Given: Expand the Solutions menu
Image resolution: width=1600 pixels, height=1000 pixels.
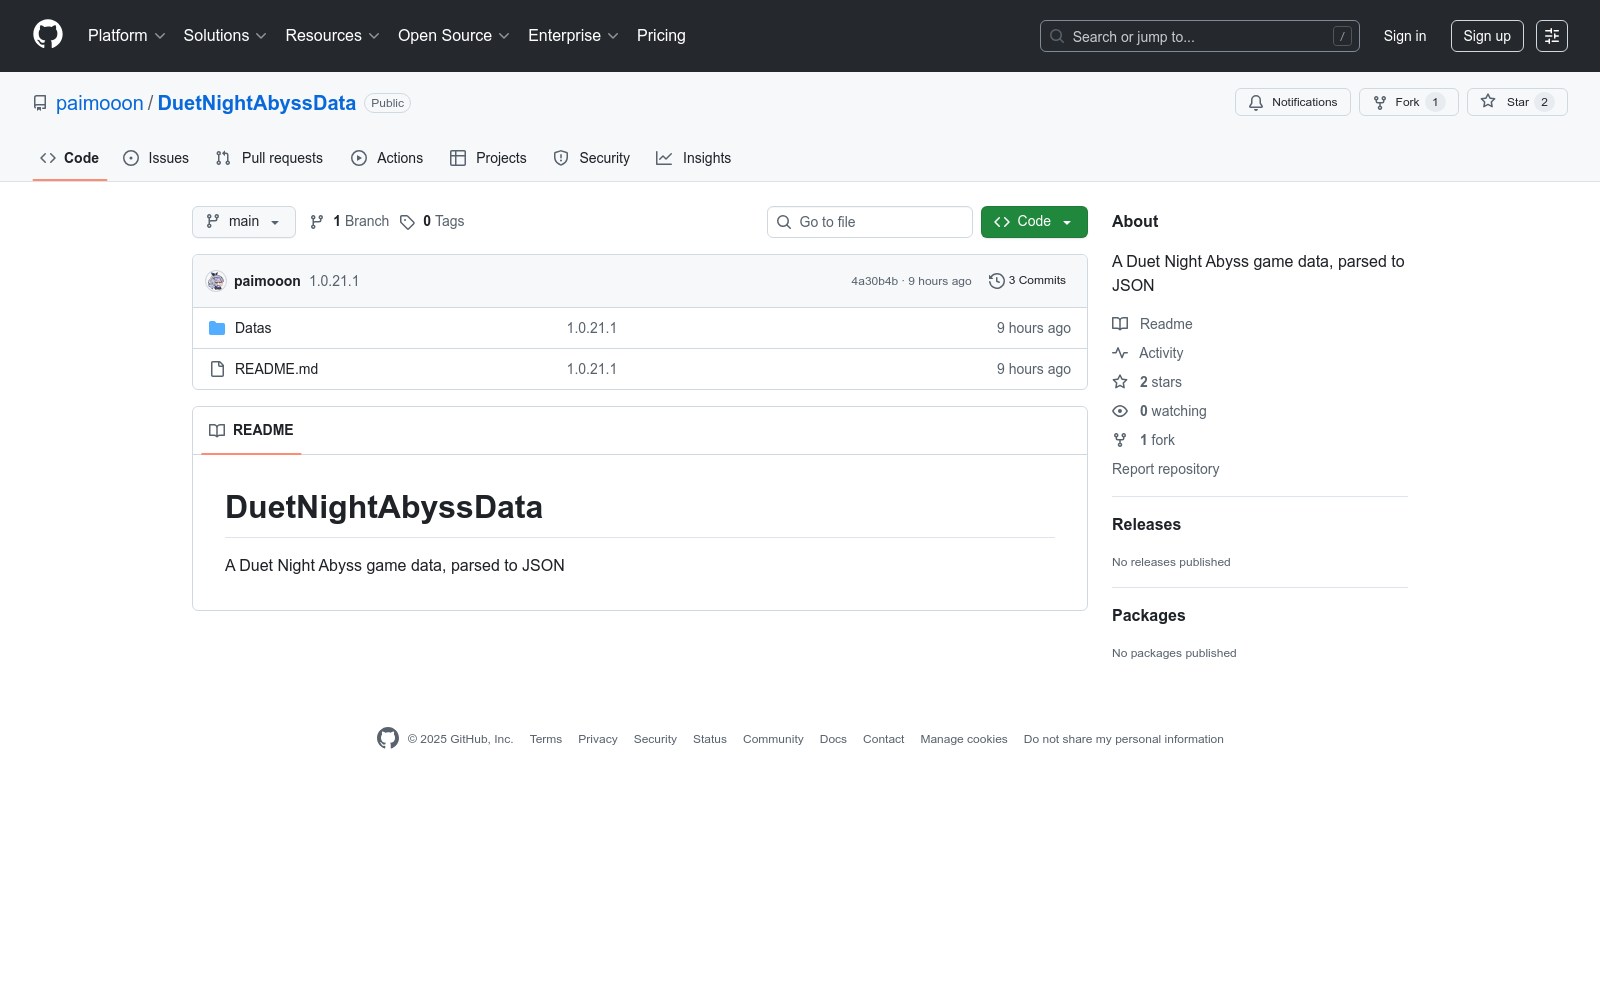Looking at the screenshot, I should [225, 36].
